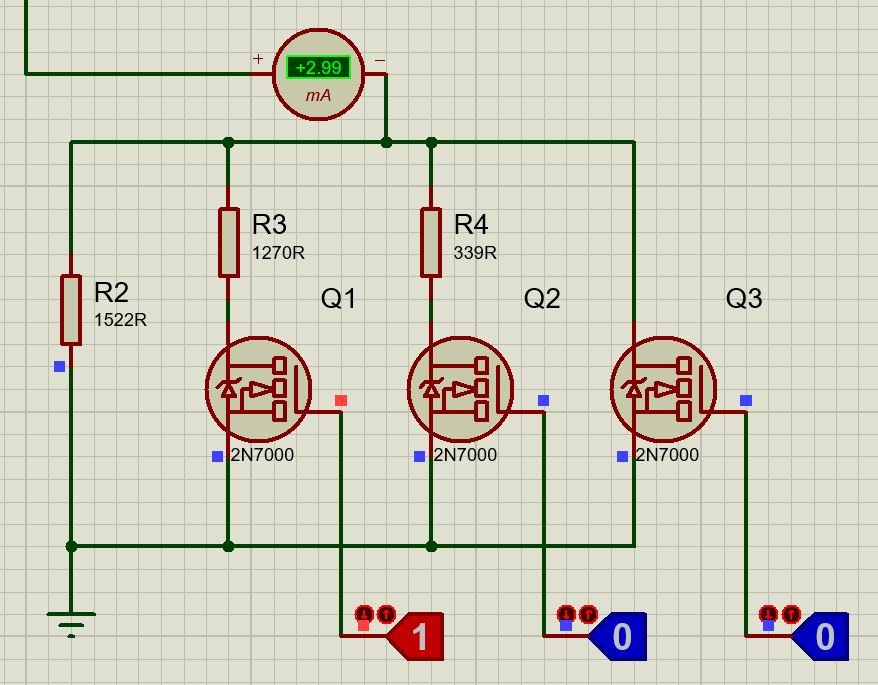
Task: Click the 339R resistance value
Action: tap(475, 253)
